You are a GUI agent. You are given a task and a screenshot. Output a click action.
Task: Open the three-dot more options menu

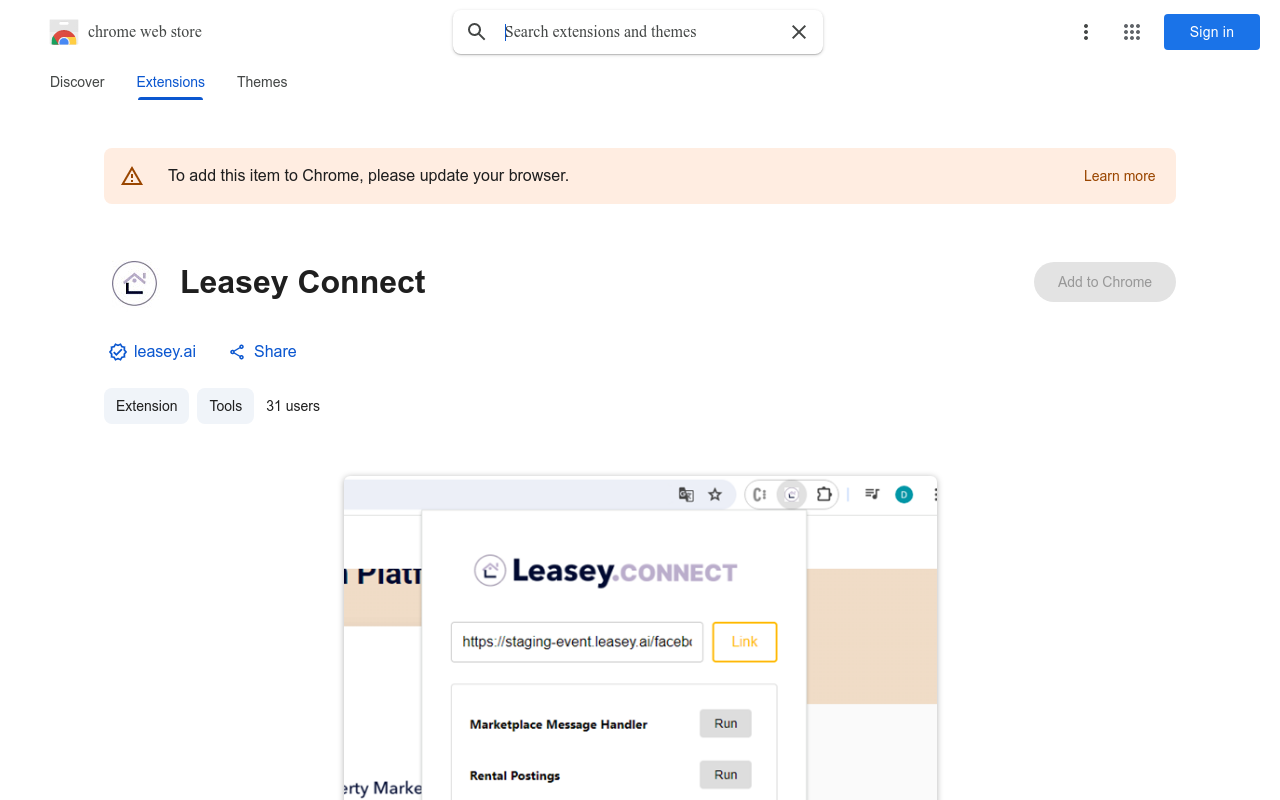1085,32
